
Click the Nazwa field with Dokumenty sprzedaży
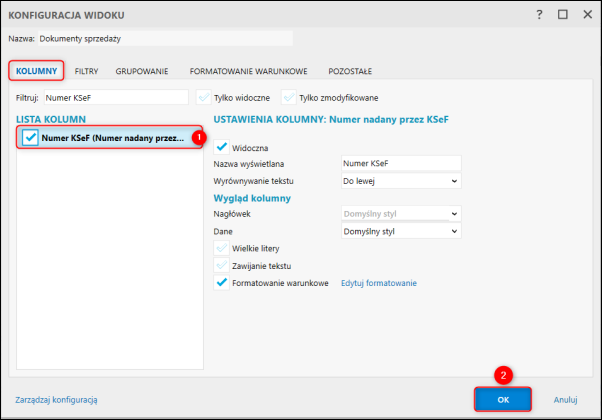[x=165, y=38]
